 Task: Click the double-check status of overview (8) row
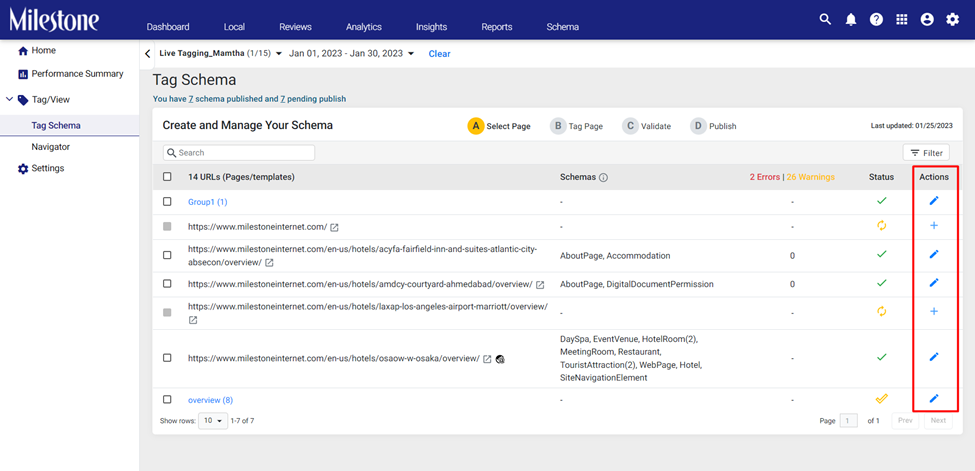(881, 399)
